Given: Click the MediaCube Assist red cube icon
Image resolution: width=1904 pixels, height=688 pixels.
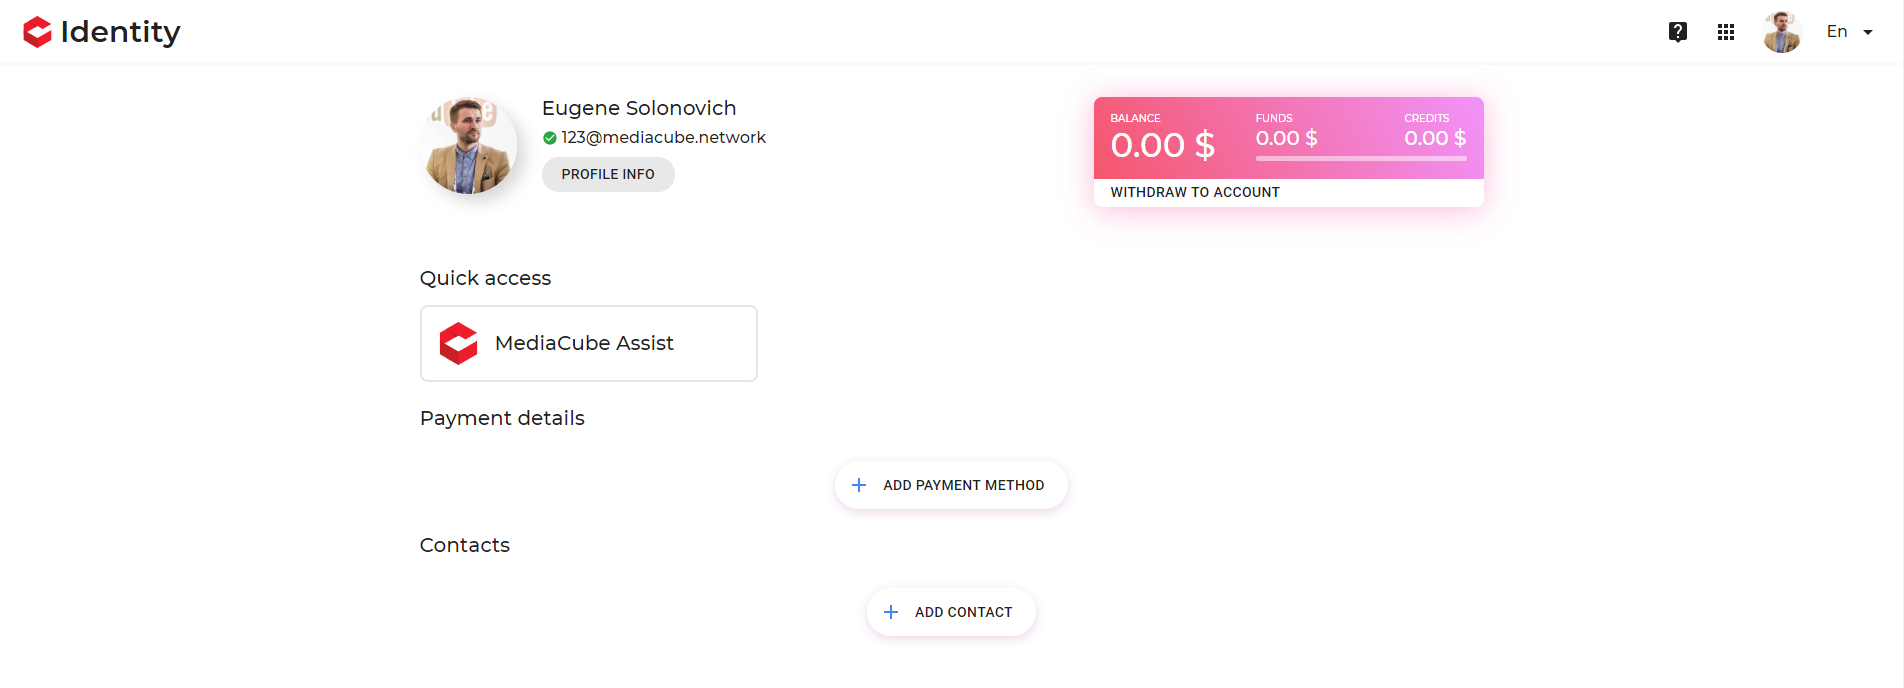Looking at the screenshot, I should 459,343.
